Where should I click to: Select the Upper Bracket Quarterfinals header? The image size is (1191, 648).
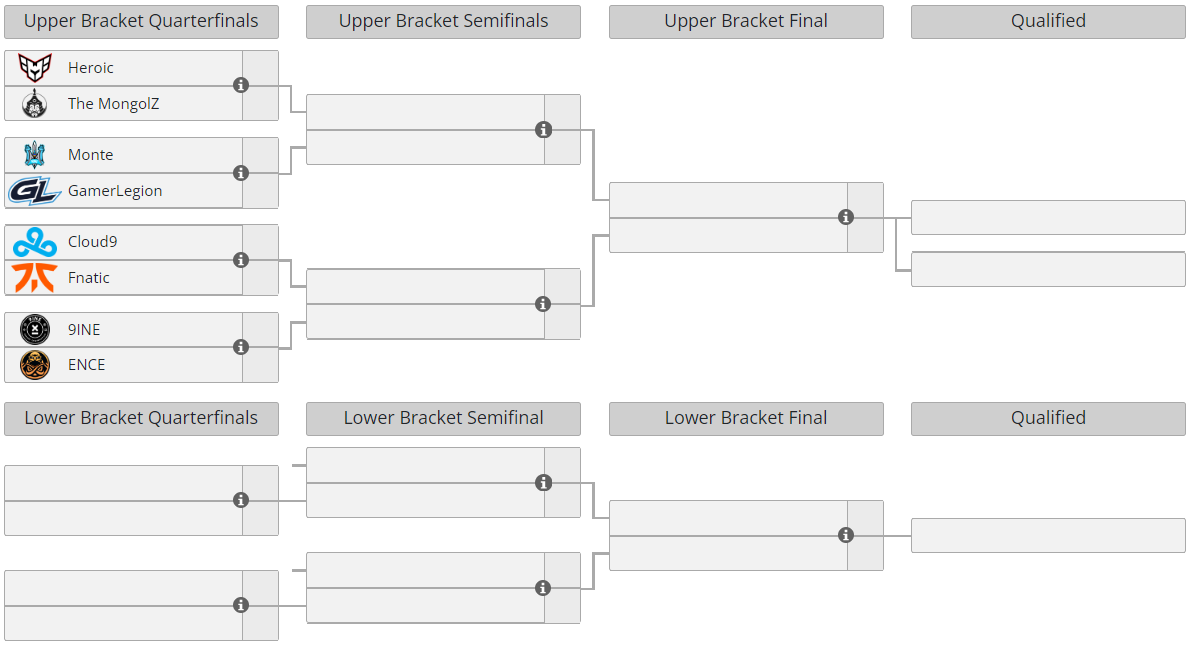coord(141,21)
